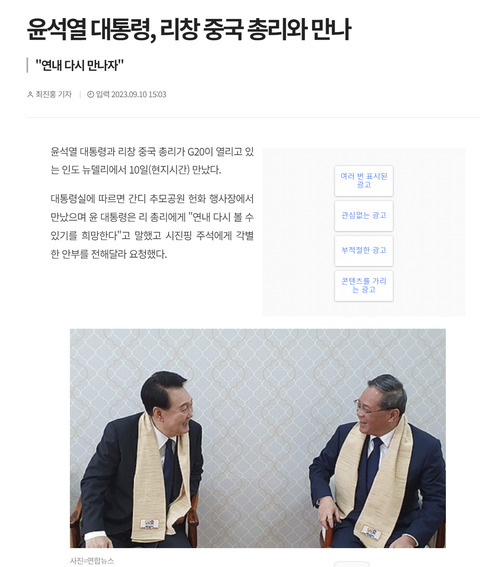Viewport: 480px width, 567px height.
Task: Open the article photo of two leaders
Action: 258,438
